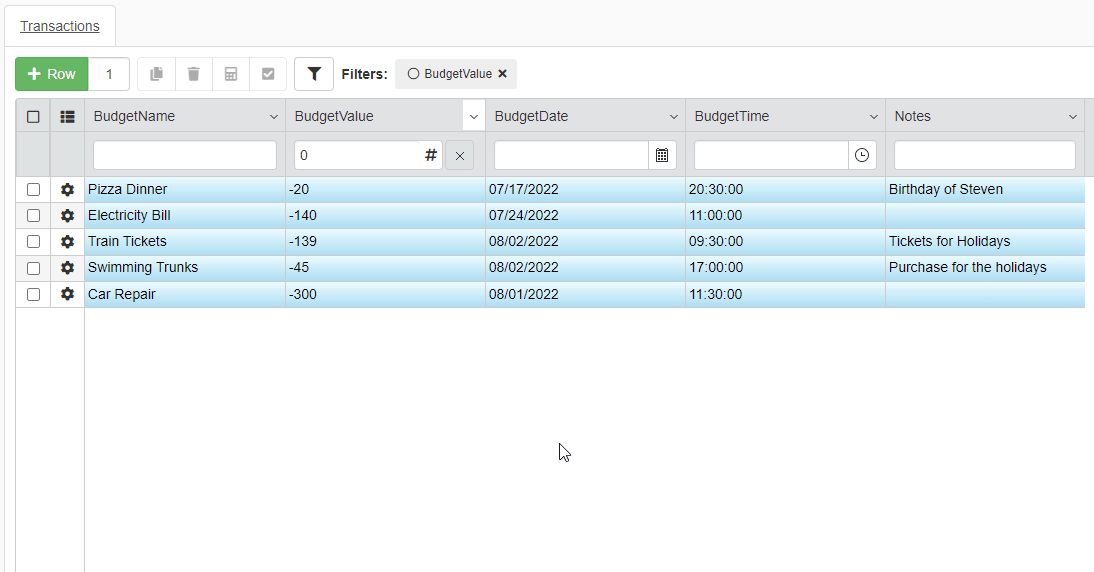Toggle the select-all header checkbox
The image size is (1094, 572).
pyautogui.click(x=33, y=116)
